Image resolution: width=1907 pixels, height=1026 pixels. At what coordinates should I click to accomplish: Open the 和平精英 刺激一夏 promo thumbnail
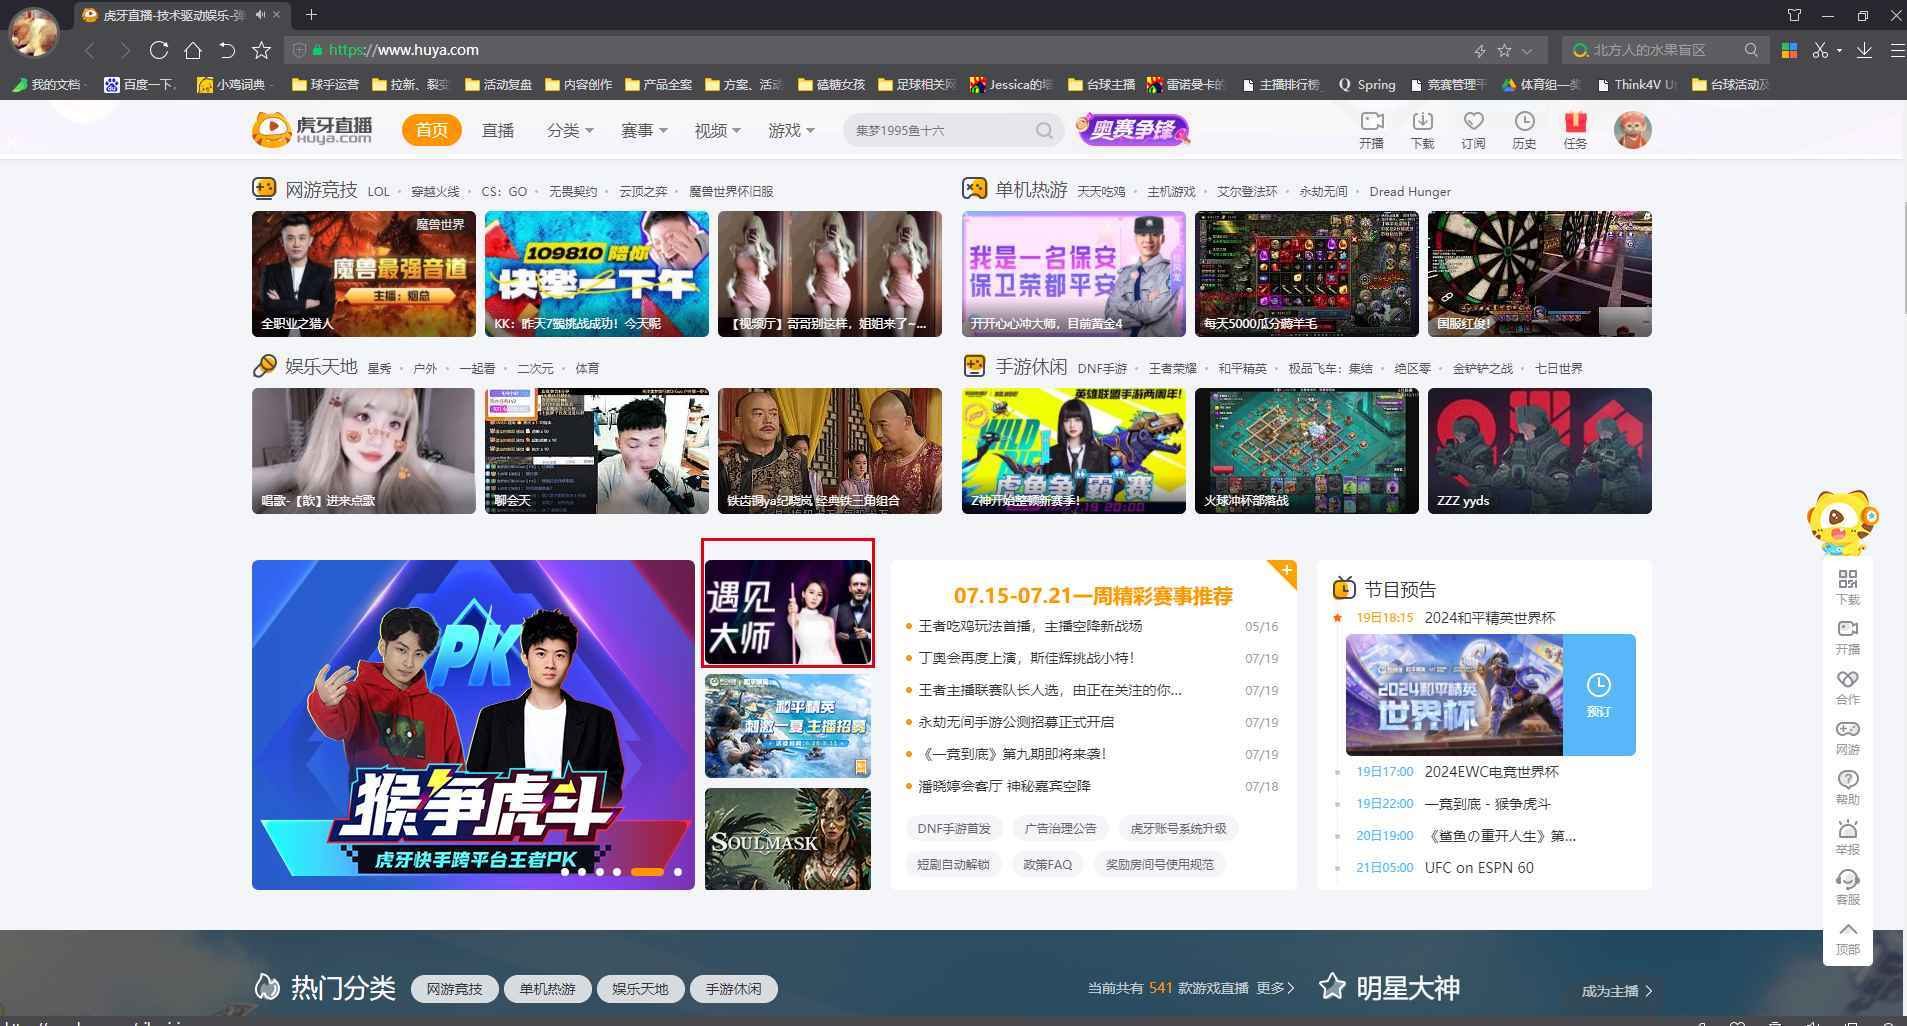coord(788,726)
